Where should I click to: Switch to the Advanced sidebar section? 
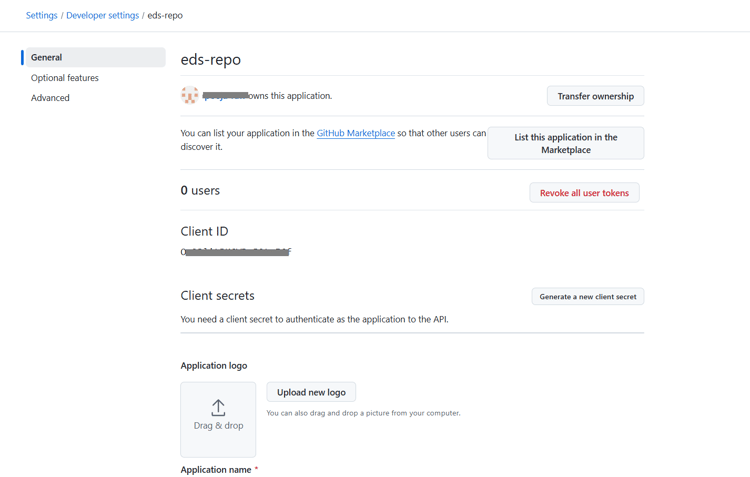[50, 98]
